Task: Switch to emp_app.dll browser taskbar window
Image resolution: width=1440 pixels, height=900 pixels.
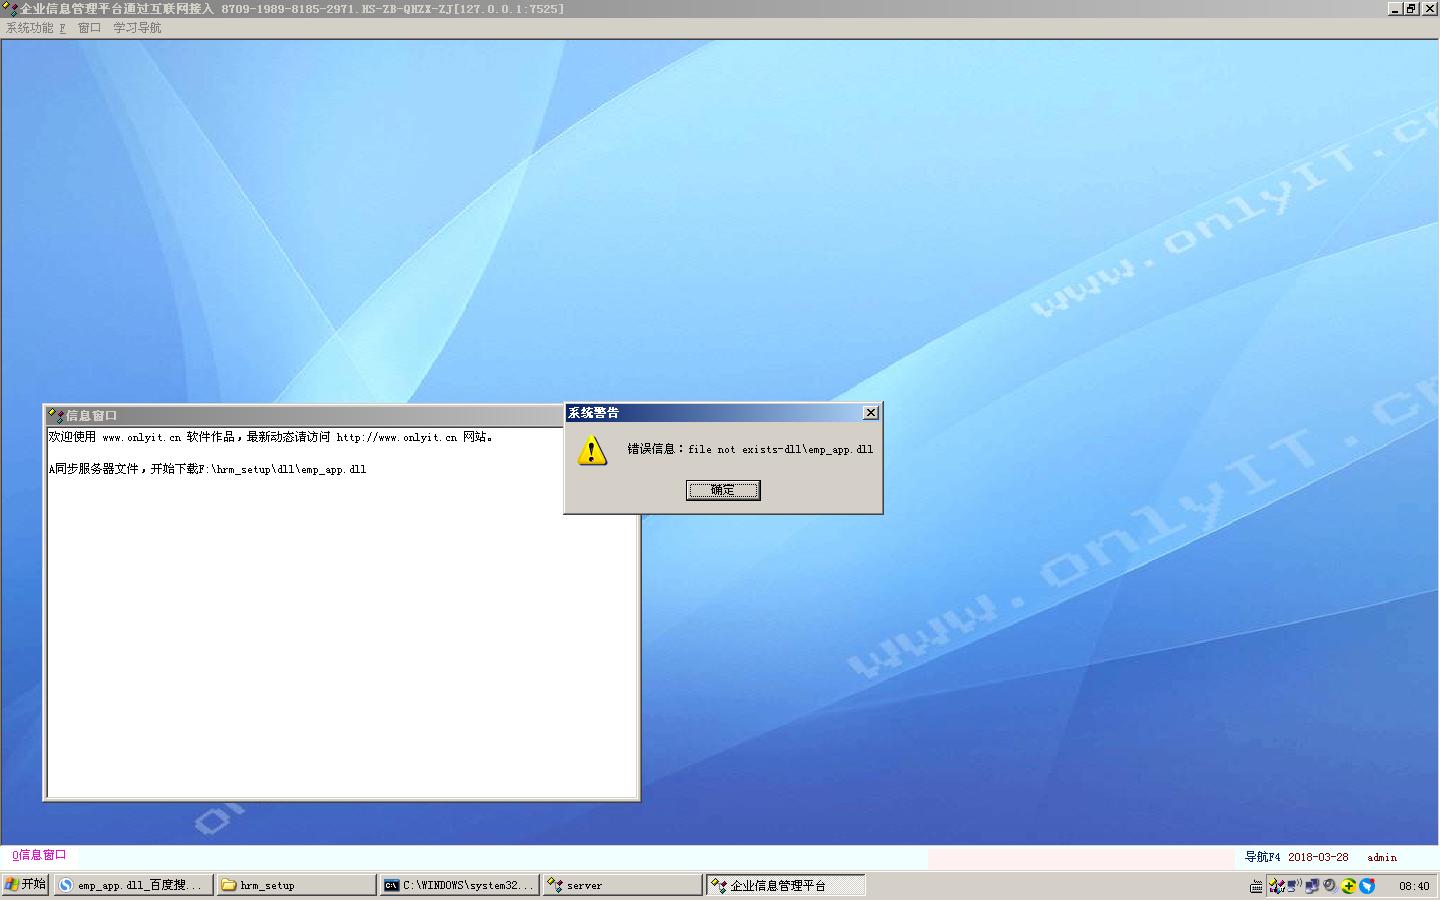Action: 134,885
